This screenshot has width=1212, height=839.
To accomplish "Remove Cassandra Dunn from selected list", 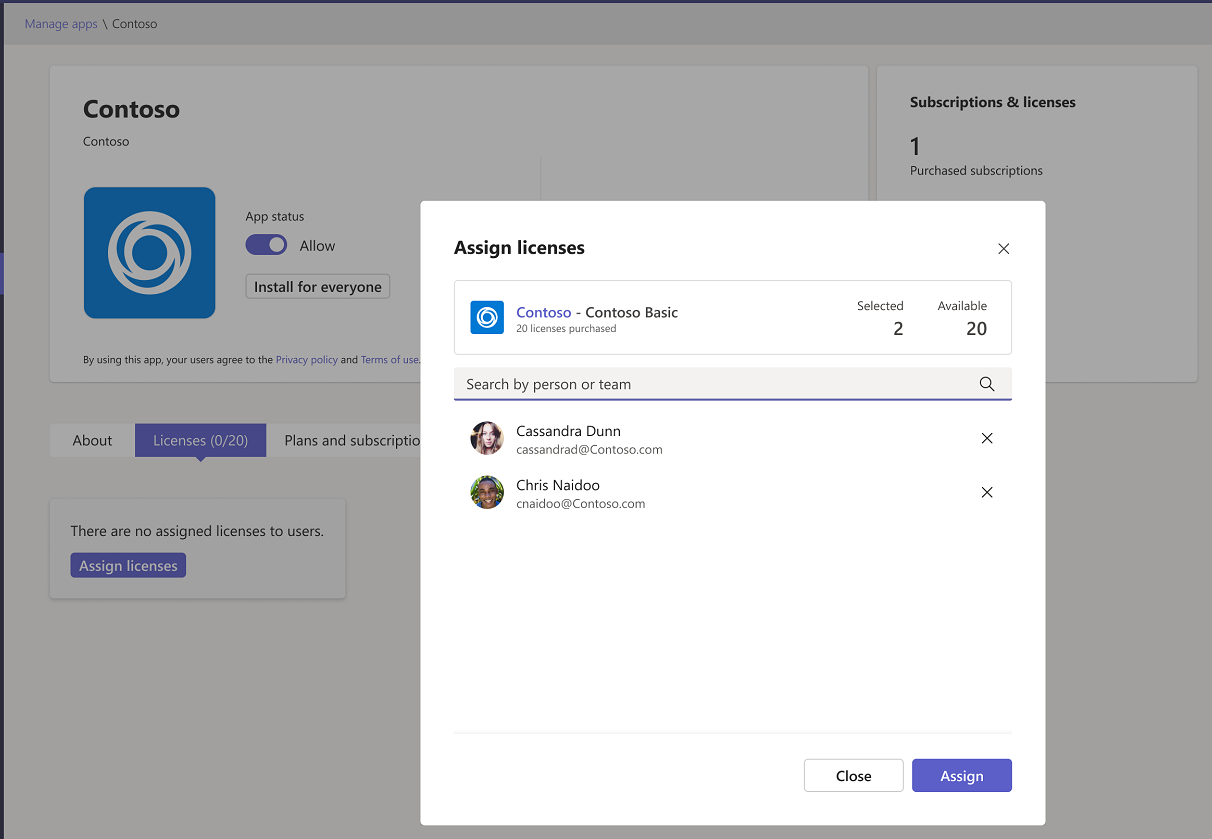I will 987,438.
